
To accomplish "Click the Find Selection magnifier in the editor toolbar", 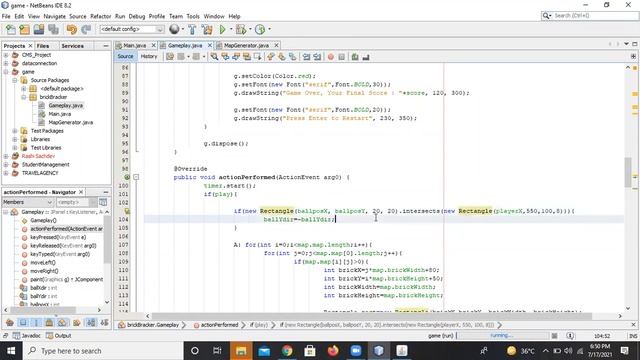I will 214,57.
